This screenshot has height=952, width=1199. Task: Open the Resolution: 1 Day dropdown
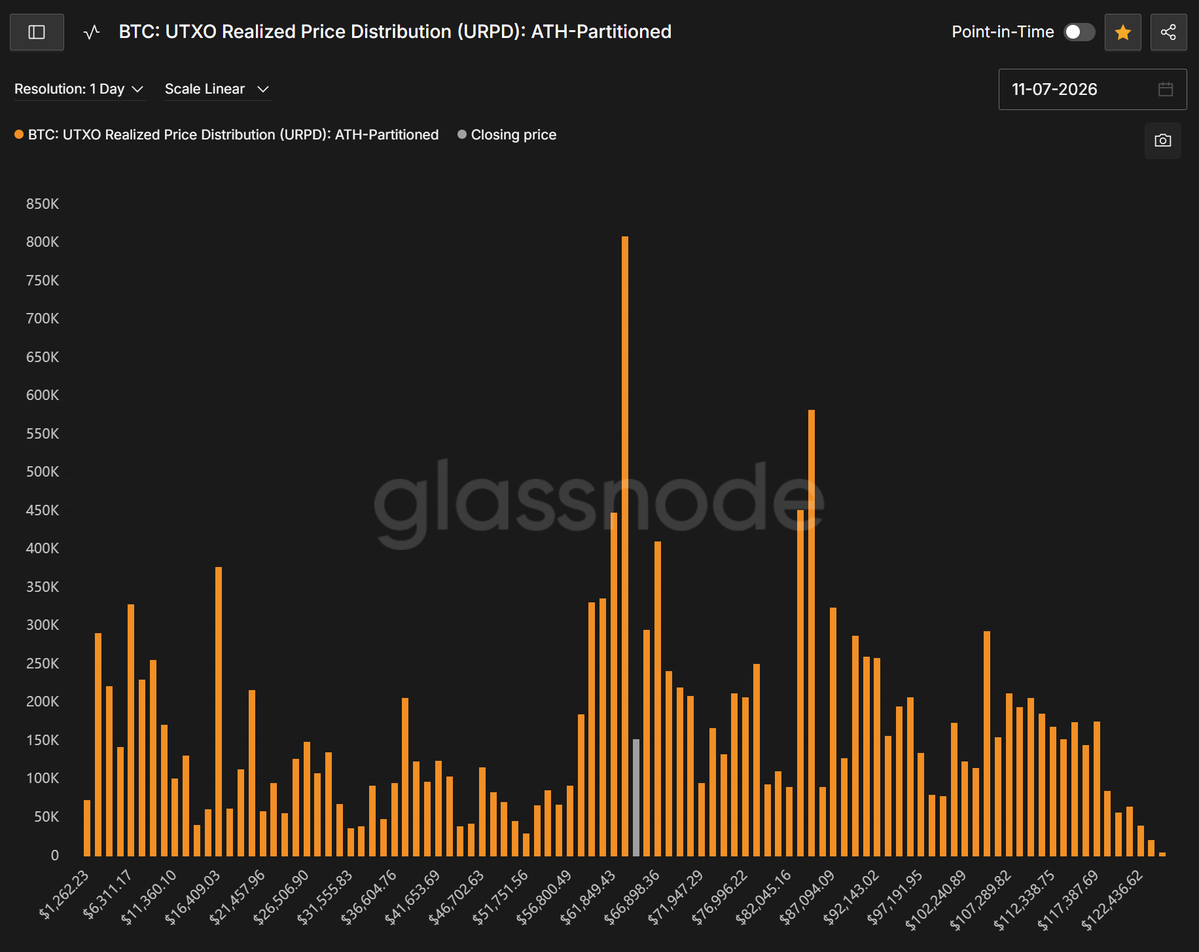pyautogui.click(x=79, y=89)
